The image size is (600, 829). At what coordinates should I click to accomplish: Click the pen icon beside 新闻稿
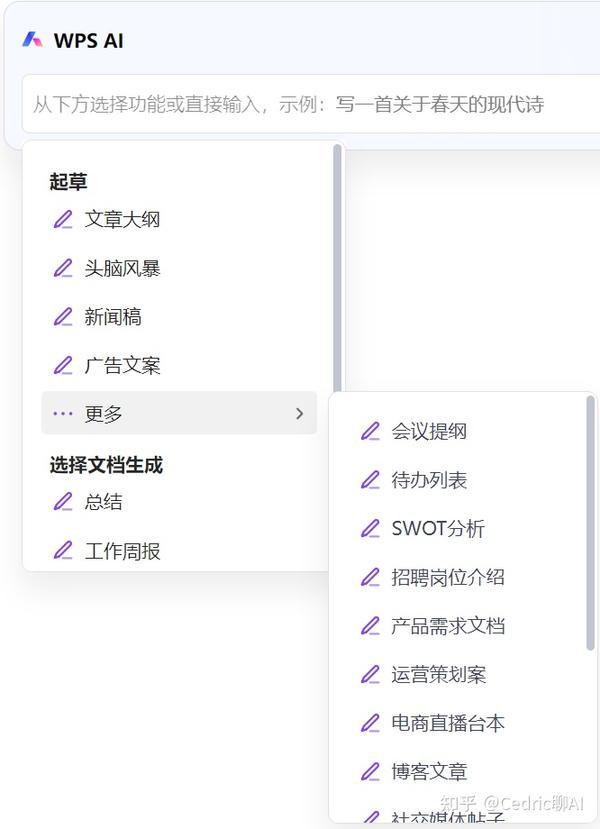coord(63,316)
